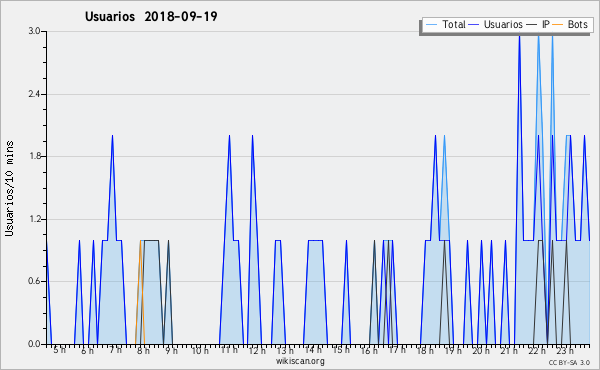600x370 pixels.
Task: Click the '18 h' x-axis label
Action: click(425, 351)
